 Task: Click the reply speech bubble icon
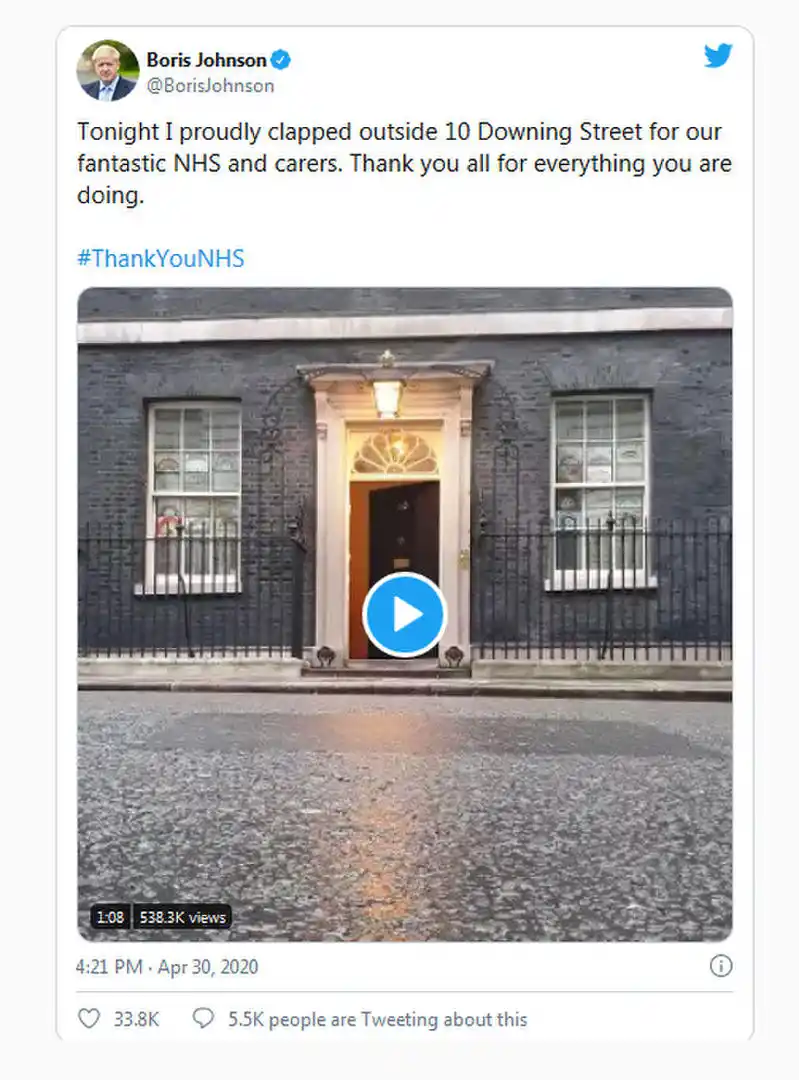(x=203, y=1019)
